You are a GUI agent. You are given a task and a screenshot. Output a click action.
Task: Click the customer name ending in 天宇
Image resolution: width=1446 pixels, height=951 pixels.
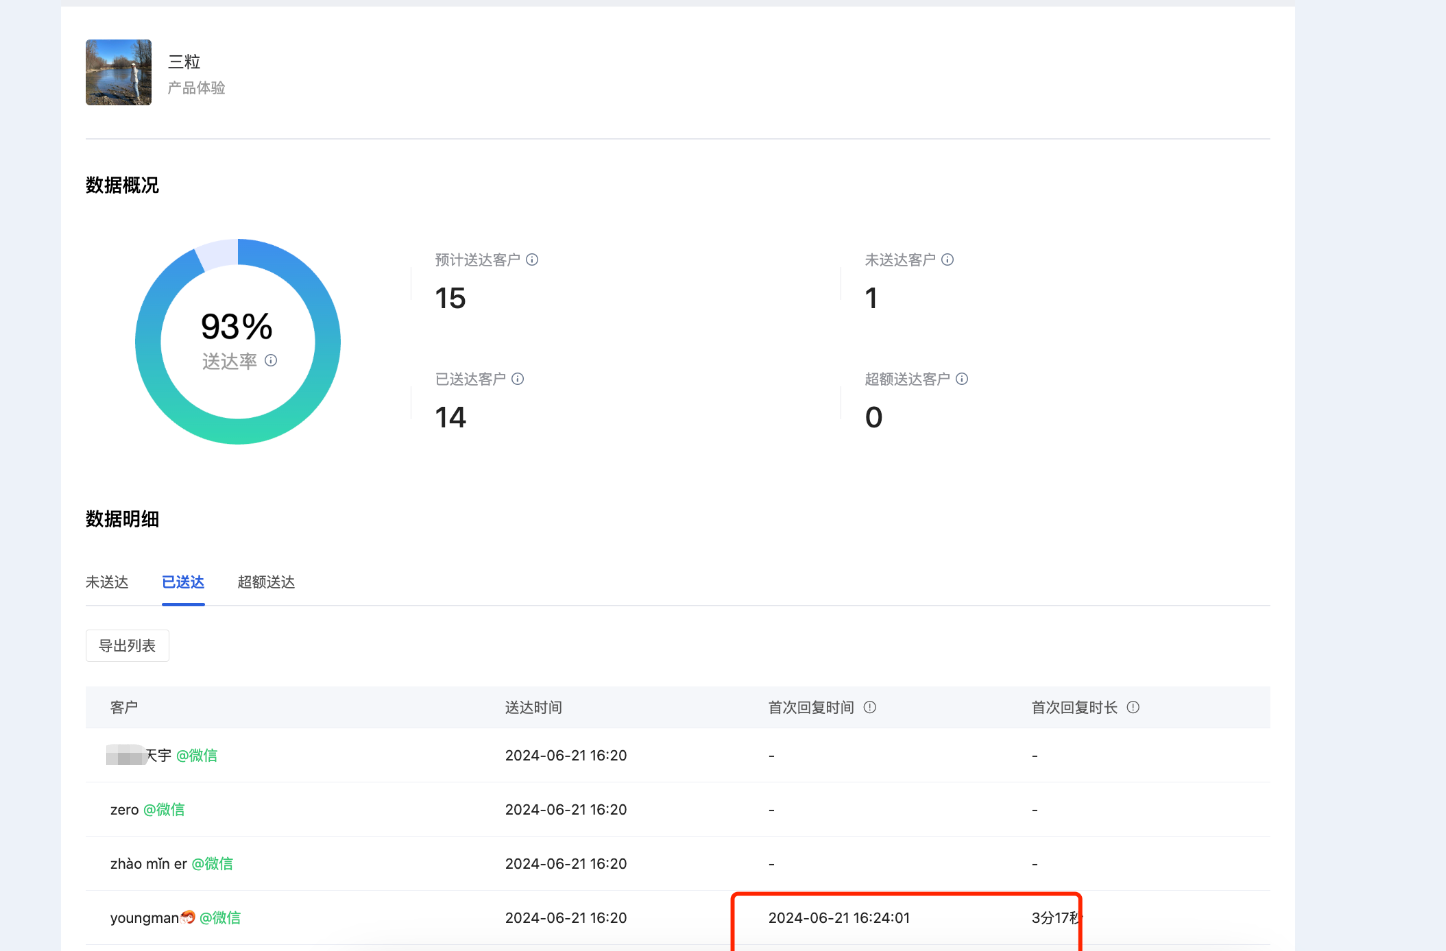(139, 755)
